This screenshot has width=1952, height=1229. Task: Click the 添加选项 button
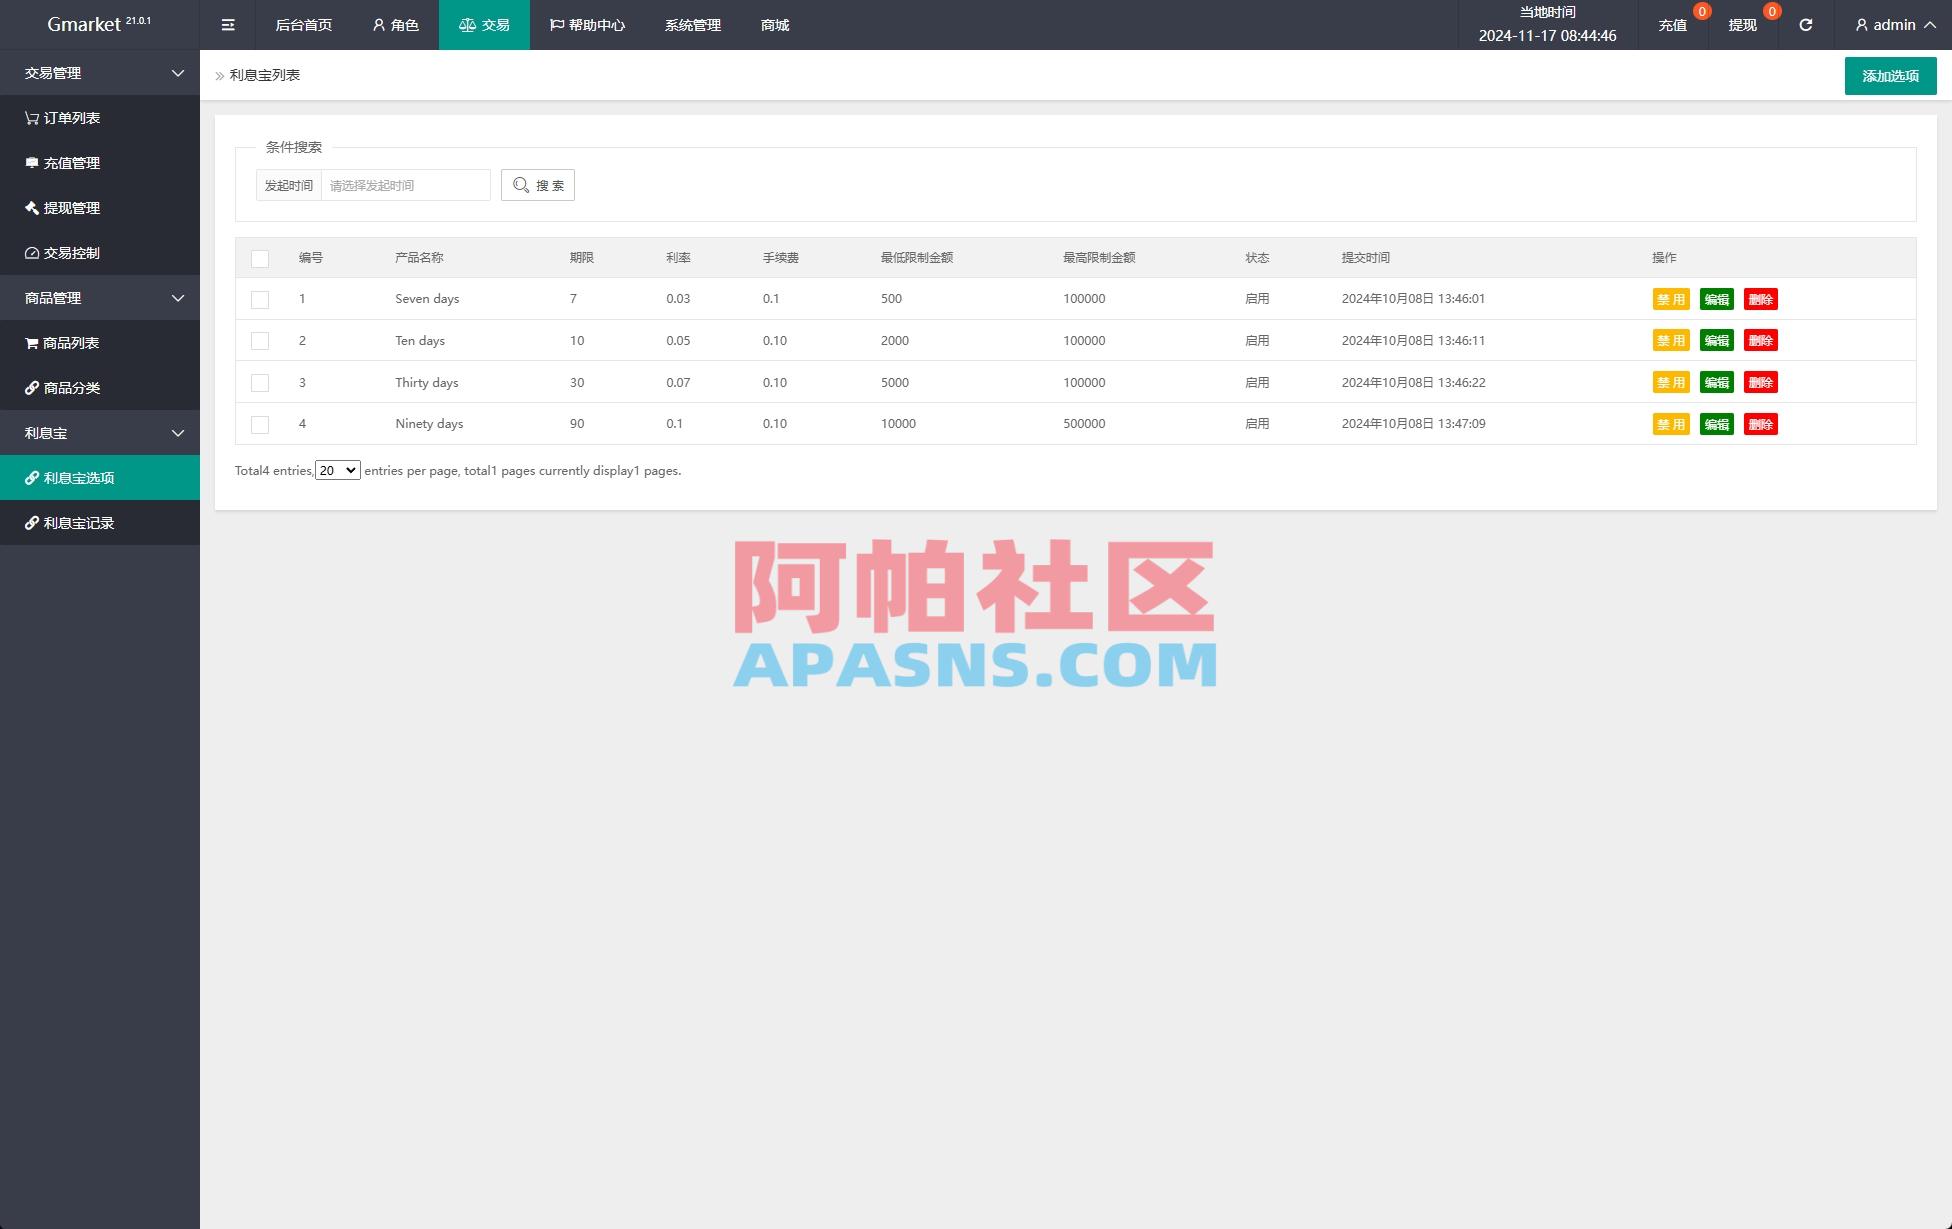[x=1889, y=75]
